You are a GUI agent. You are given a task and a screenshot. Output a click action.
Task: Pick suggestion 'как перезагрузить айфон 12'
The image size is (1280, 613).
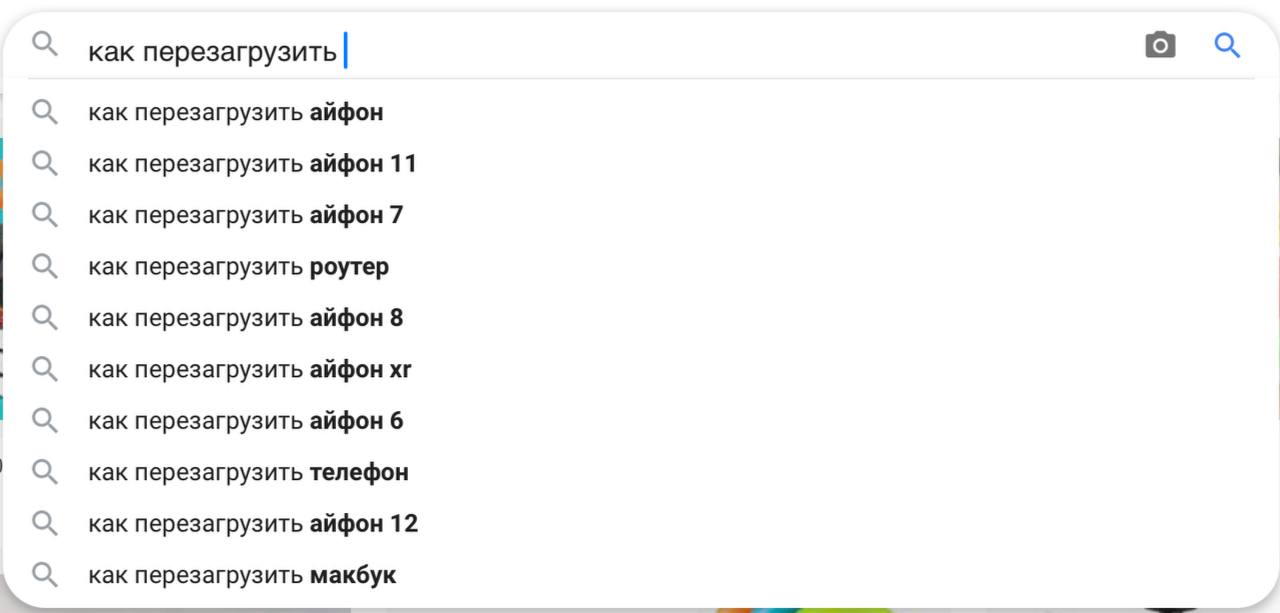(640, 524)
